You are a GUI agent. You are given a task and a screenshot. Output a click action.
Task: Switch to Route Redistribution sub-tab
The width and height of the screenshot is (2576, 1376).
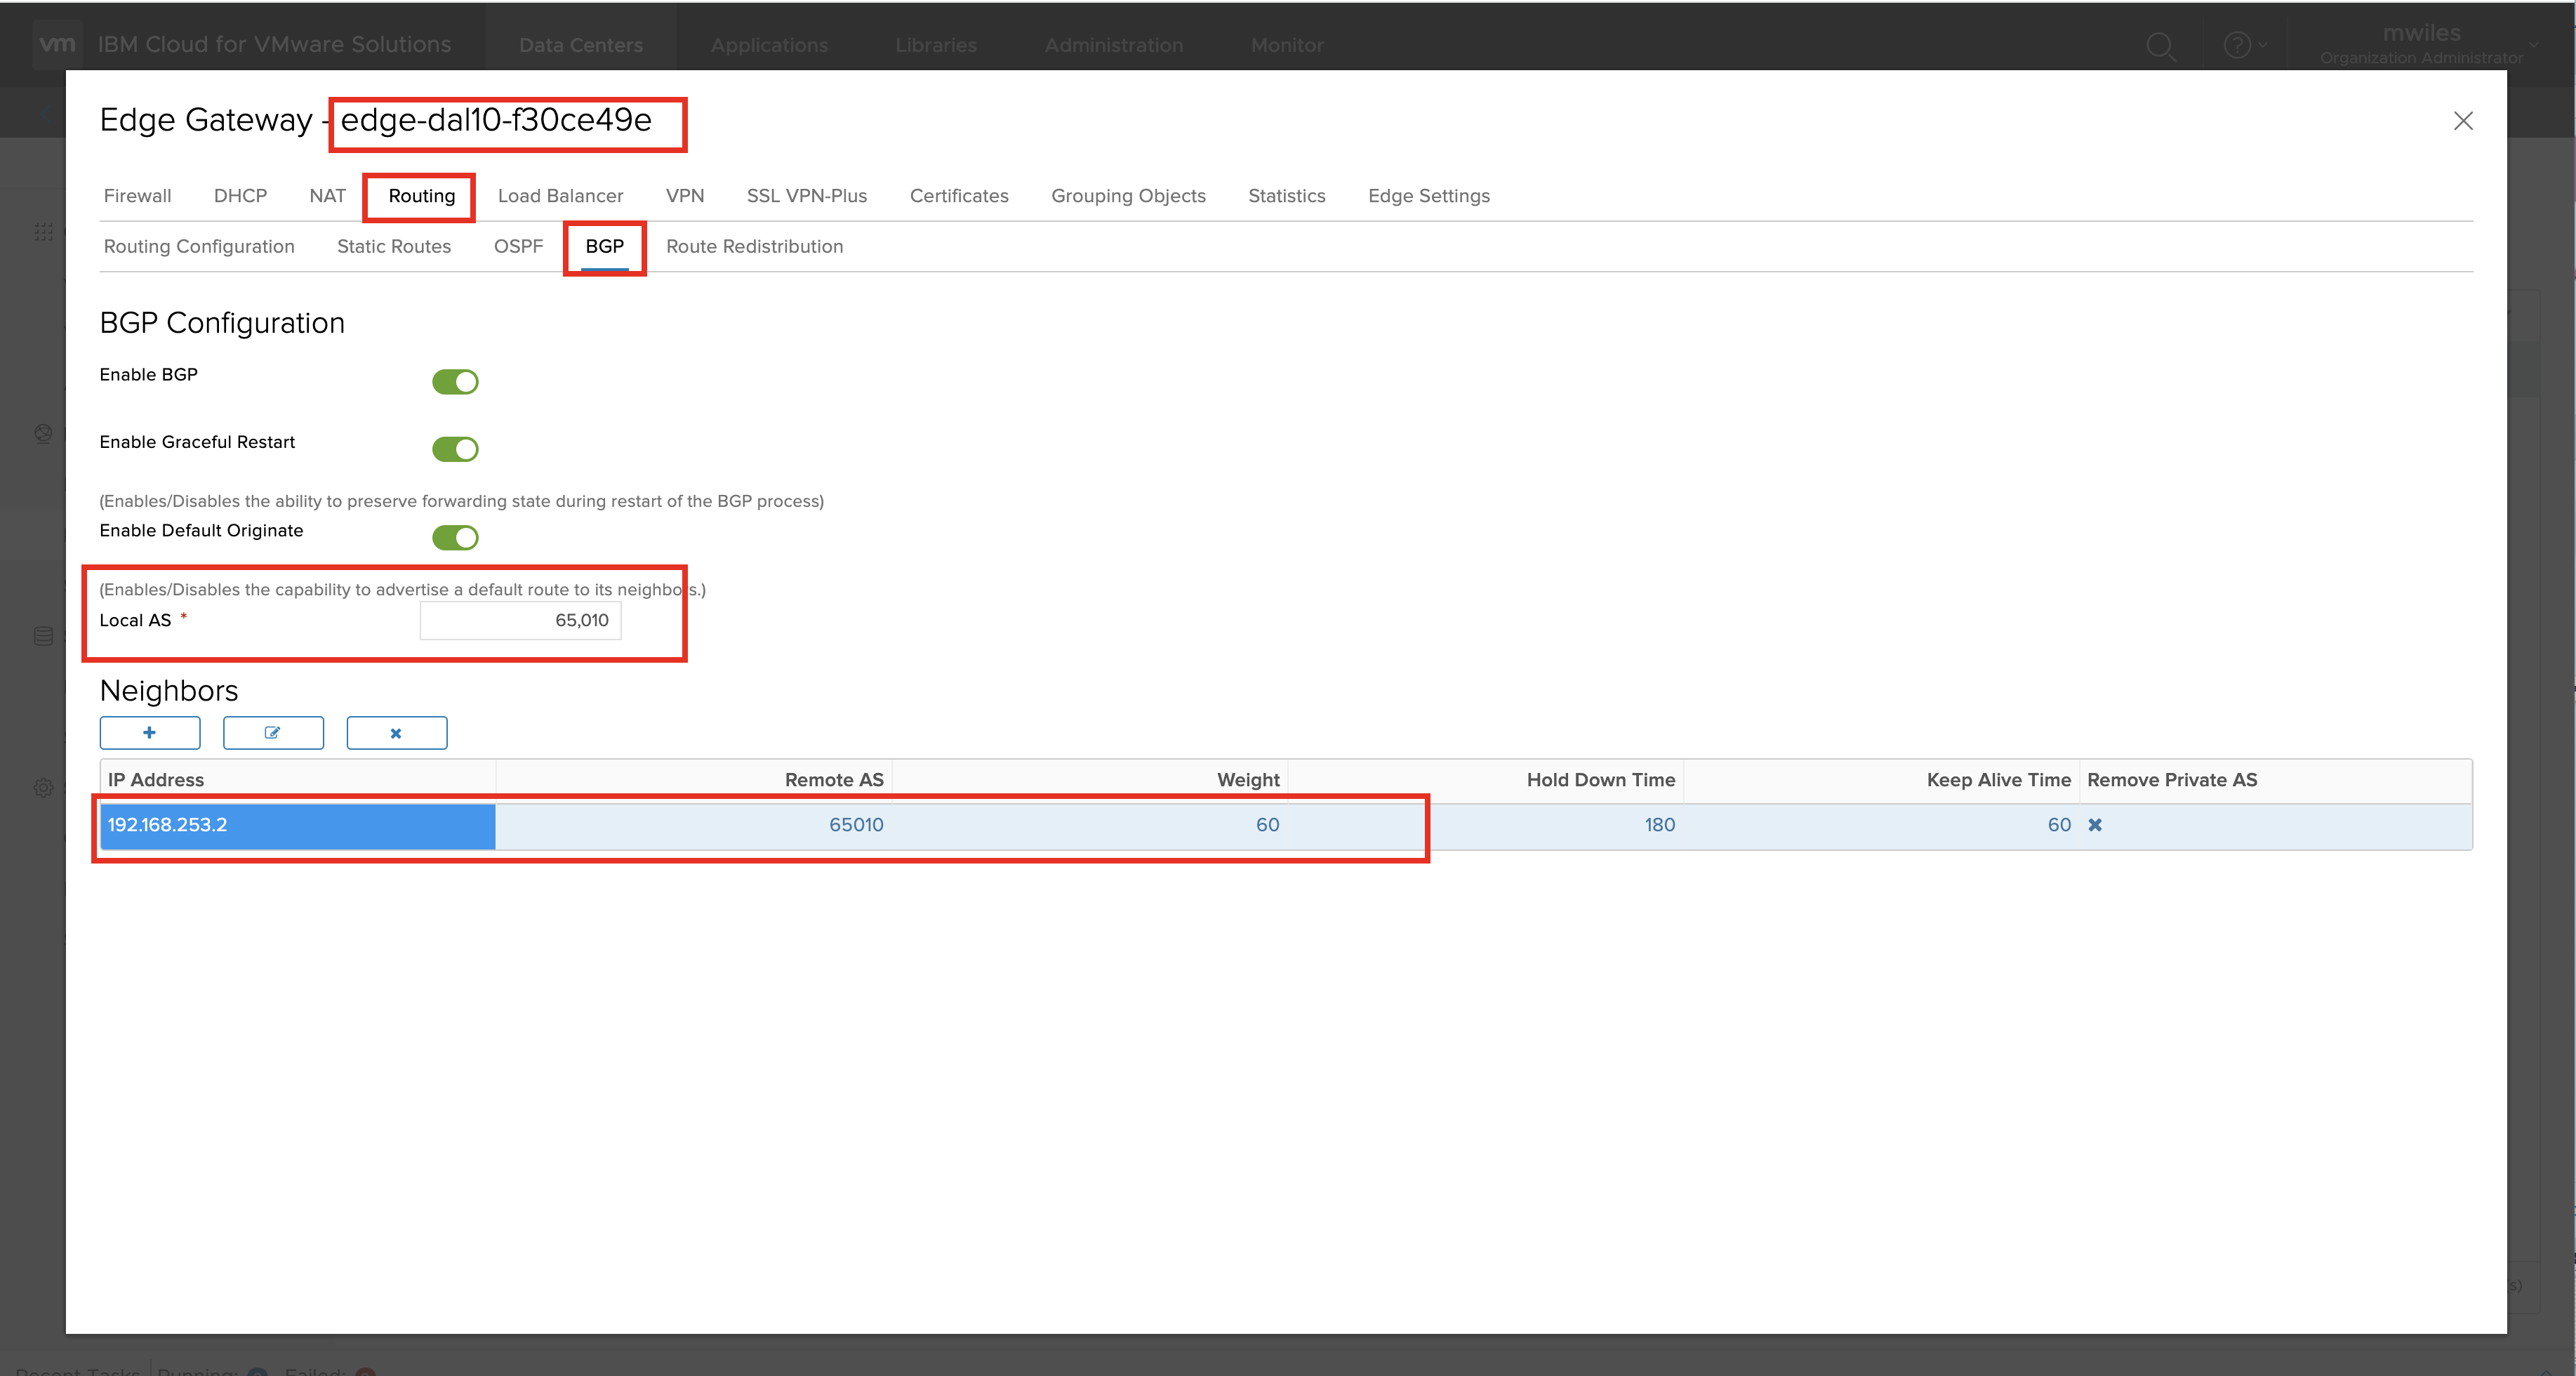point(754,246)
